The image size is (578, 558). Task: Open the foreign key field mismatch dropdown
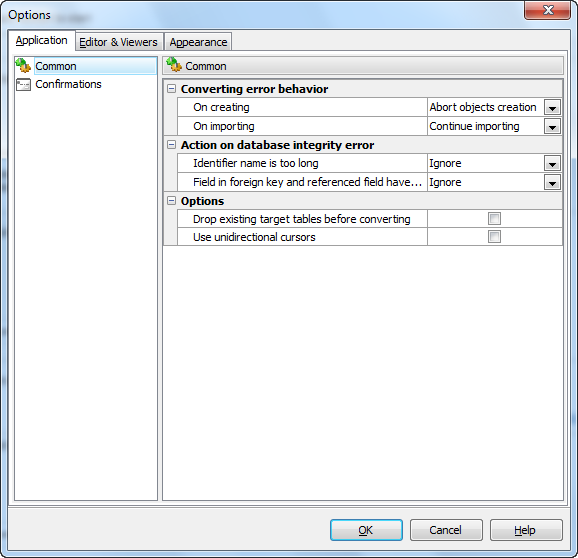[552, 182]
